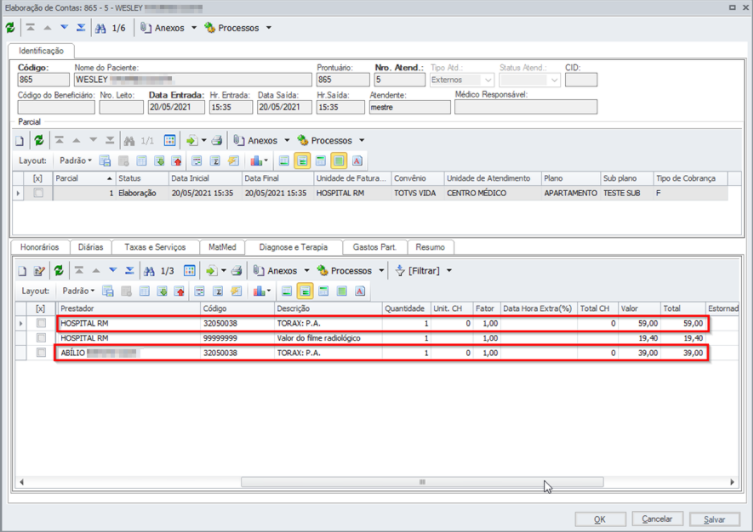753x532 pixels.
Task: Refresh the Parcial grid
Action: (39, 141)
